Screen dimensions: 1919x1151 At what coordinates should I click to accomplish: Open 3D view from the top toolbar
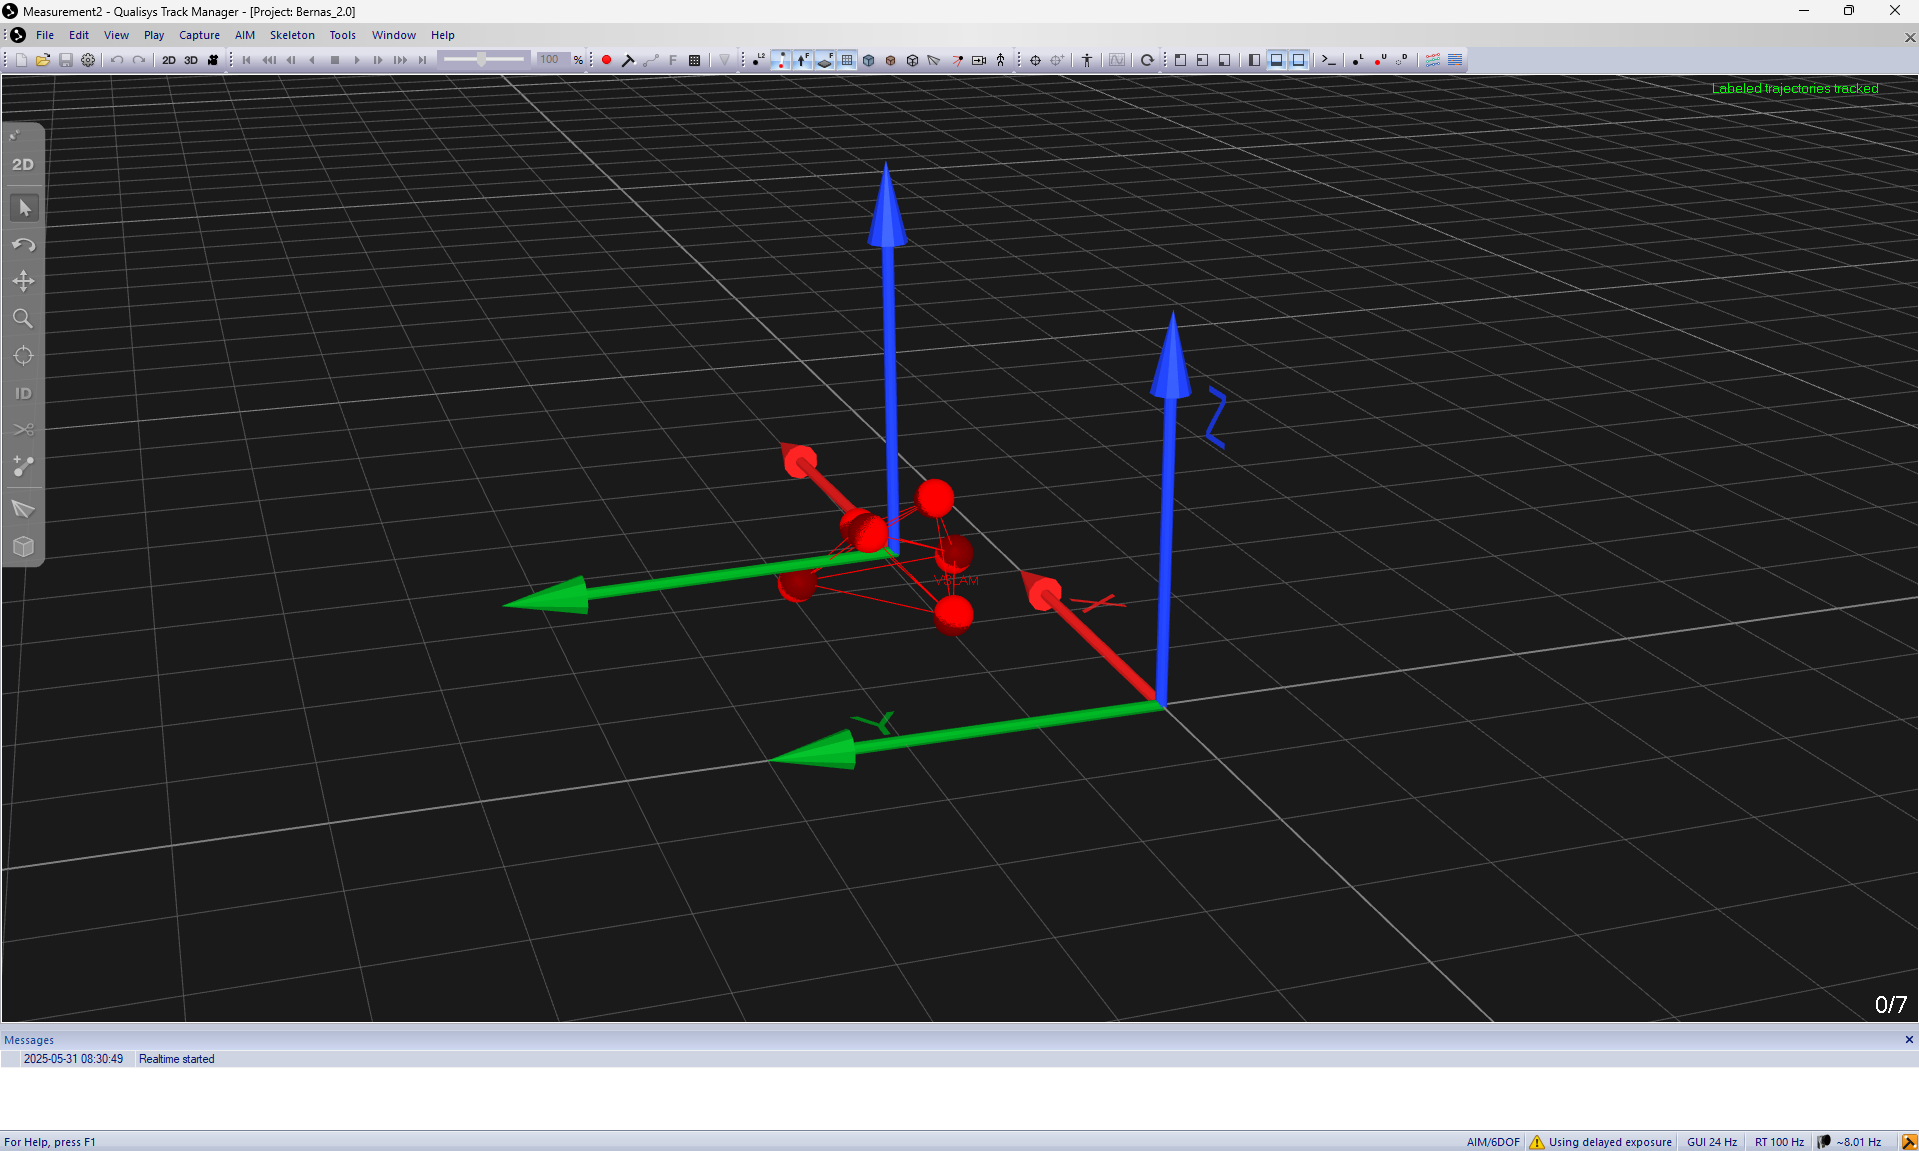click(191, 60)
